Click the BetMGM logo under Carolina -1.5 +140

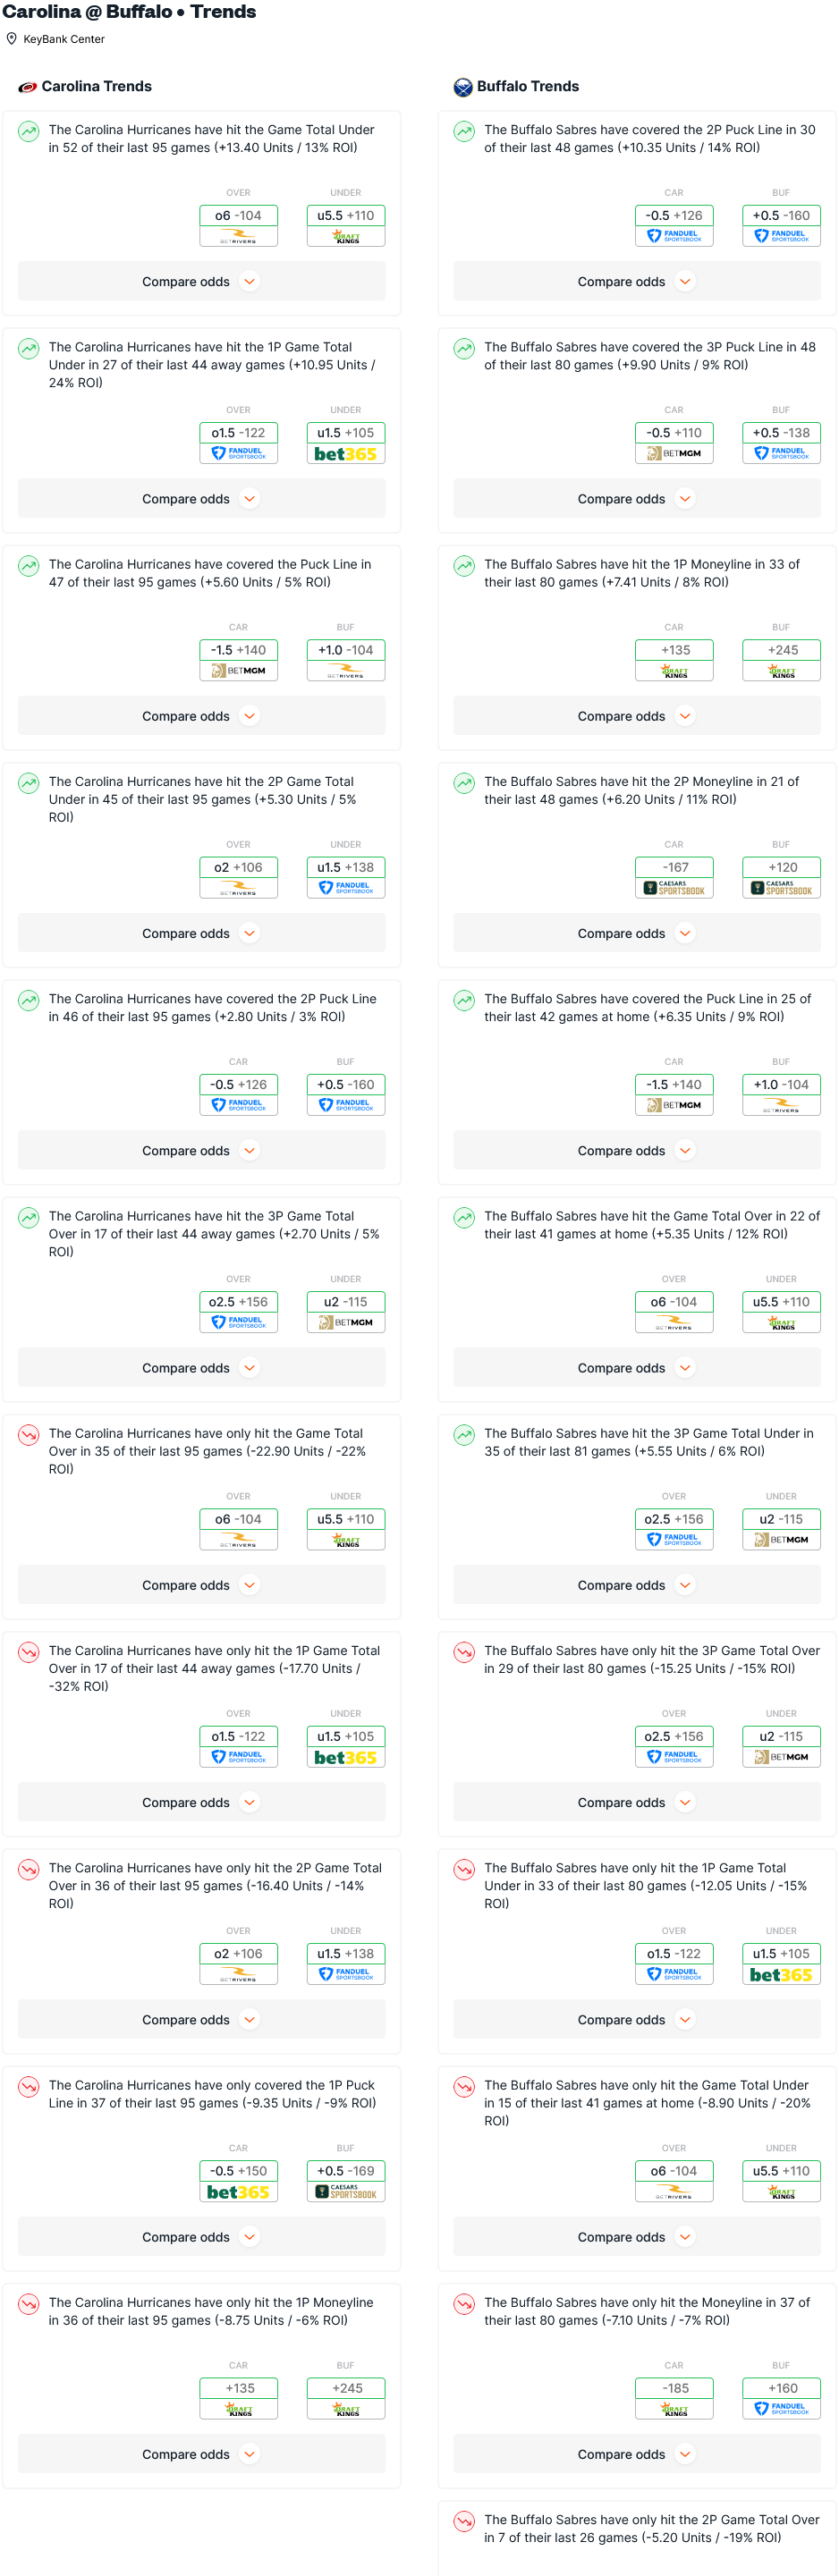pos(239,671)
